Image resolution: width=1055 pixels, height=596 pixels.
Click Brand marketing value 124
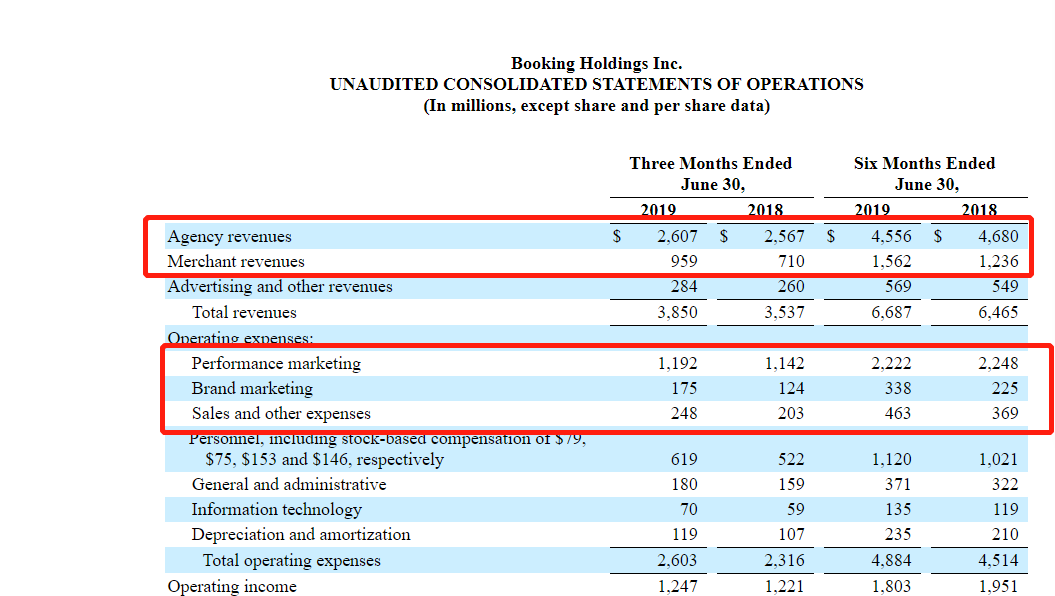pyautogui.click(x=791, y=389)
